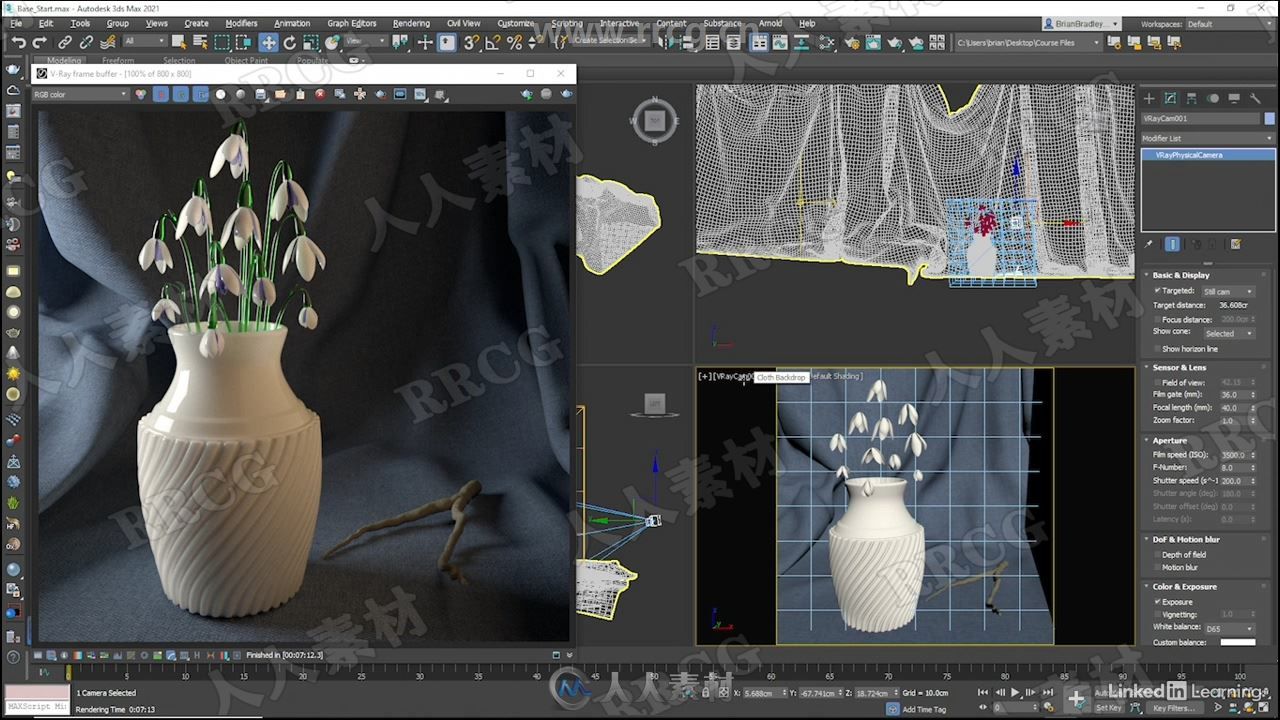The width and height of the screenshot is (1280, 720).
Task: Activate the Select and Rotate tool
Action: [290, 42]
